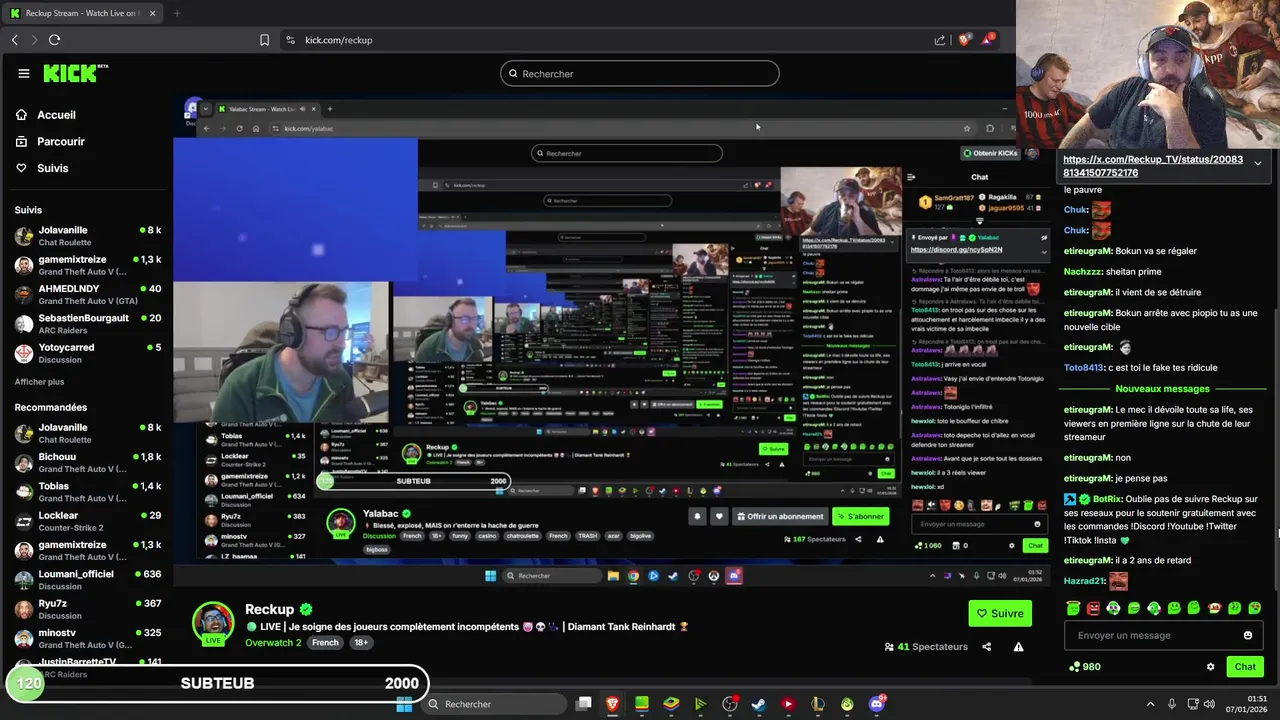Open Suivis in sidebar
The width and height of the screenshot is (1280, 720).
point(42,168)
